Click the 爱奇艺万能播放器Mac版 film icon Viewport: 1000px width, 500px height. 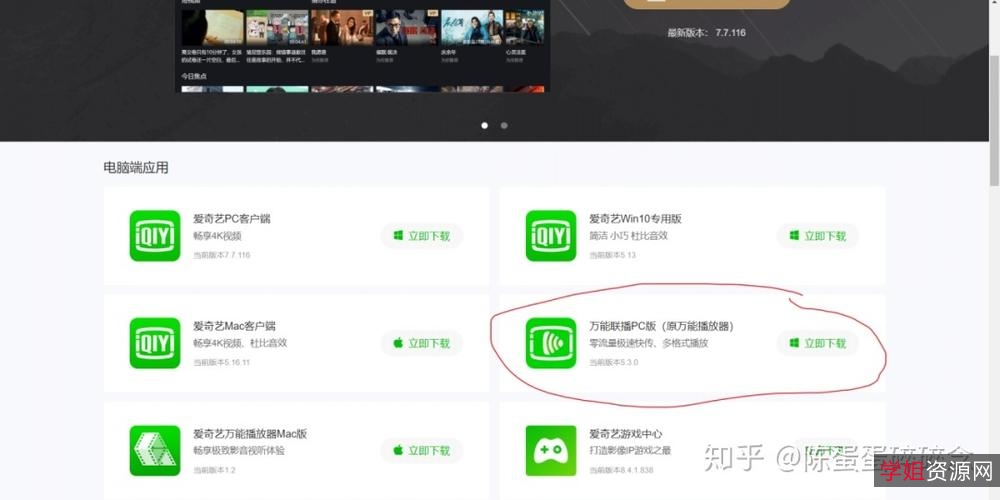155,450
